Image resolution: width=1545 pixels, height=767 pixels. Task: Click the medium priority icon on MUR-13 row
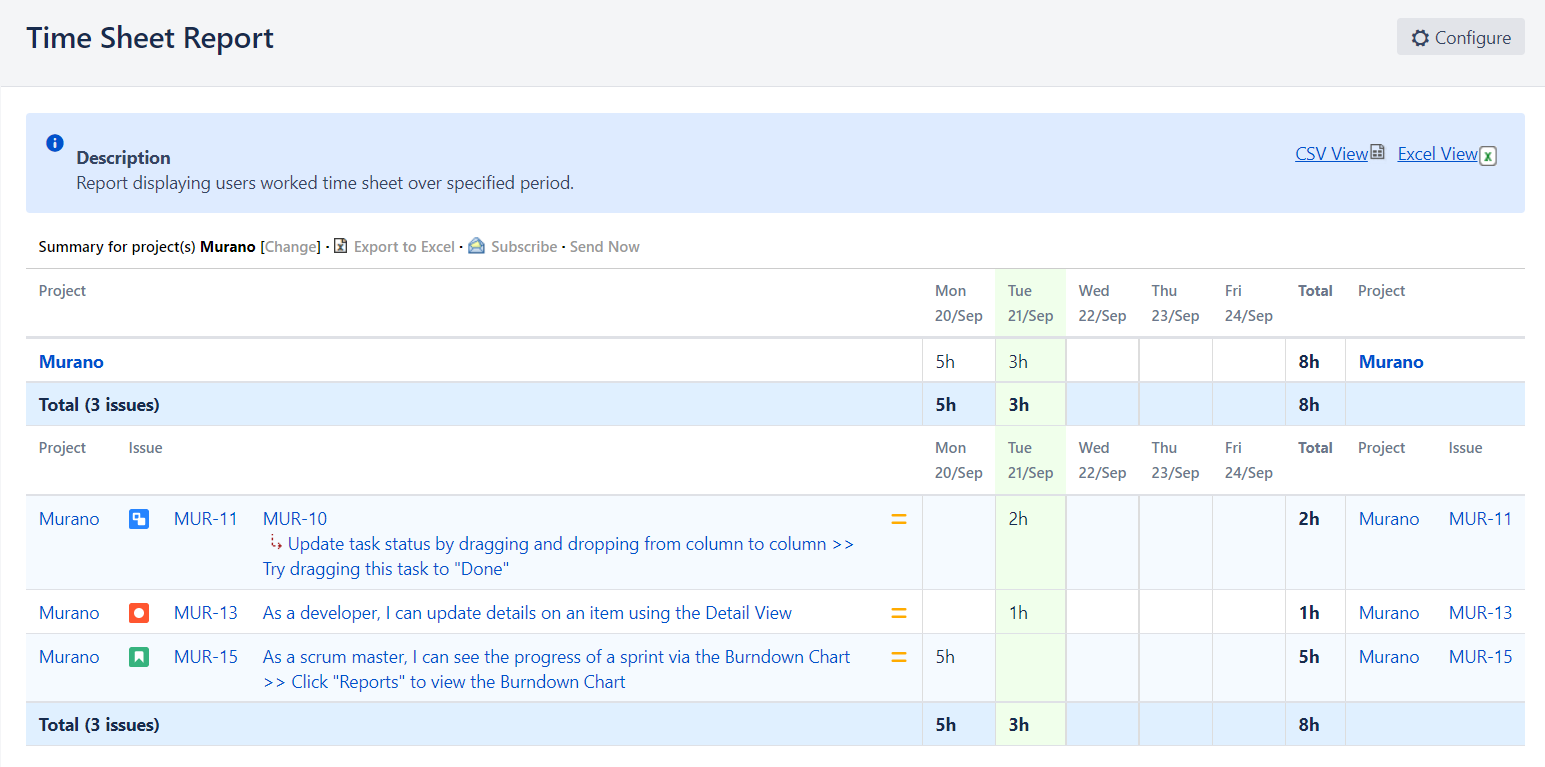[898, 613]
